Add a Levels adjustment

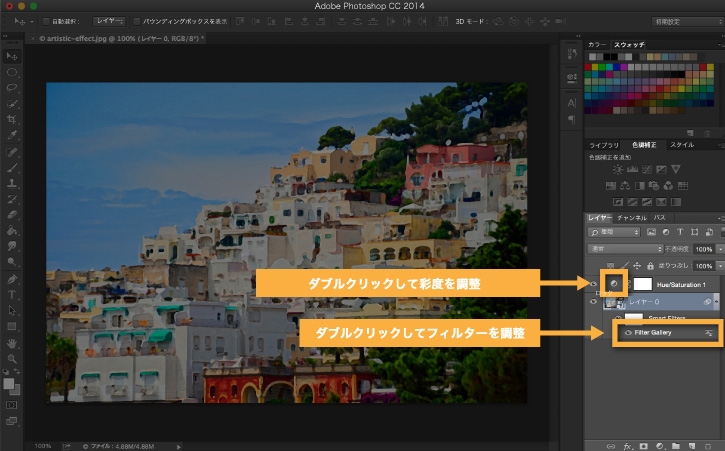(632, 169)
